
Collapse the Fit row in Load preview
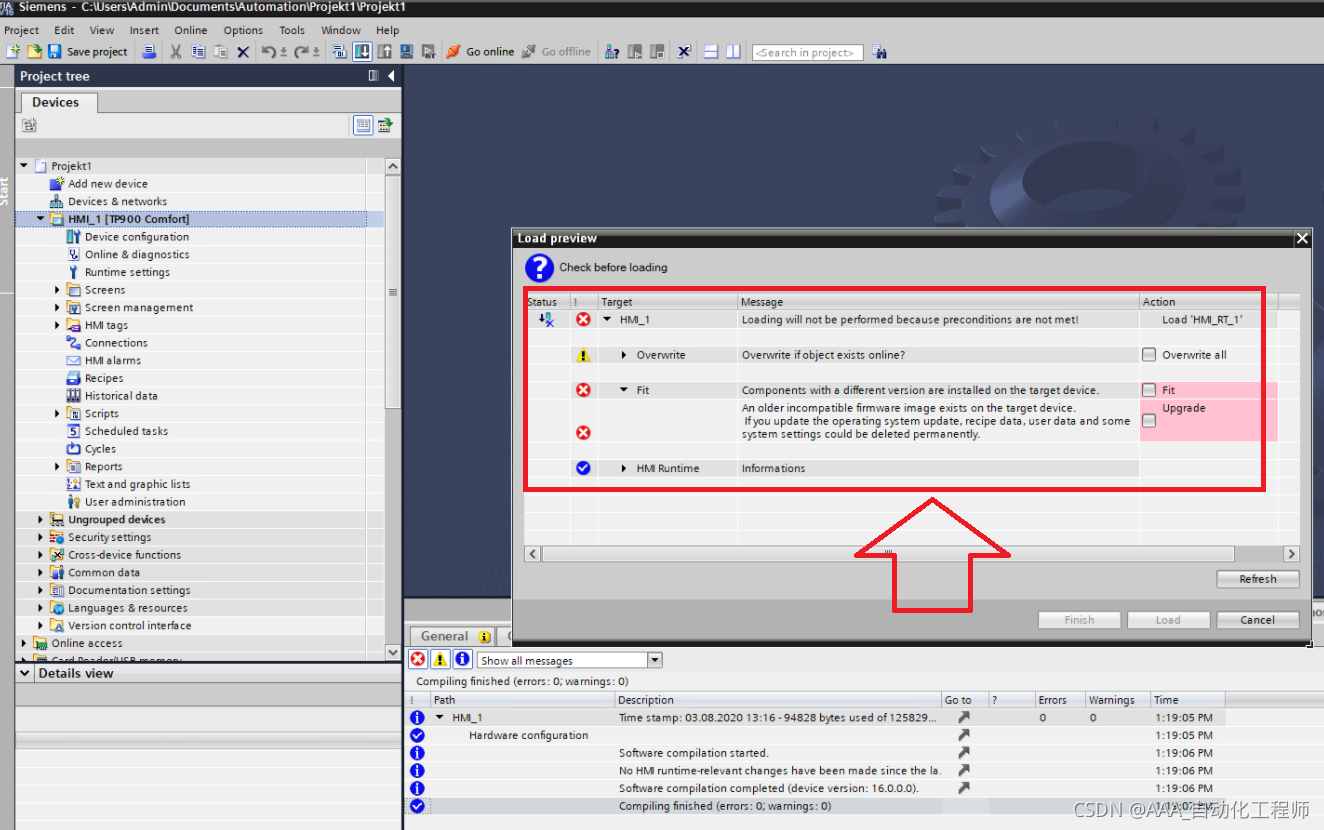pos(624,390)
